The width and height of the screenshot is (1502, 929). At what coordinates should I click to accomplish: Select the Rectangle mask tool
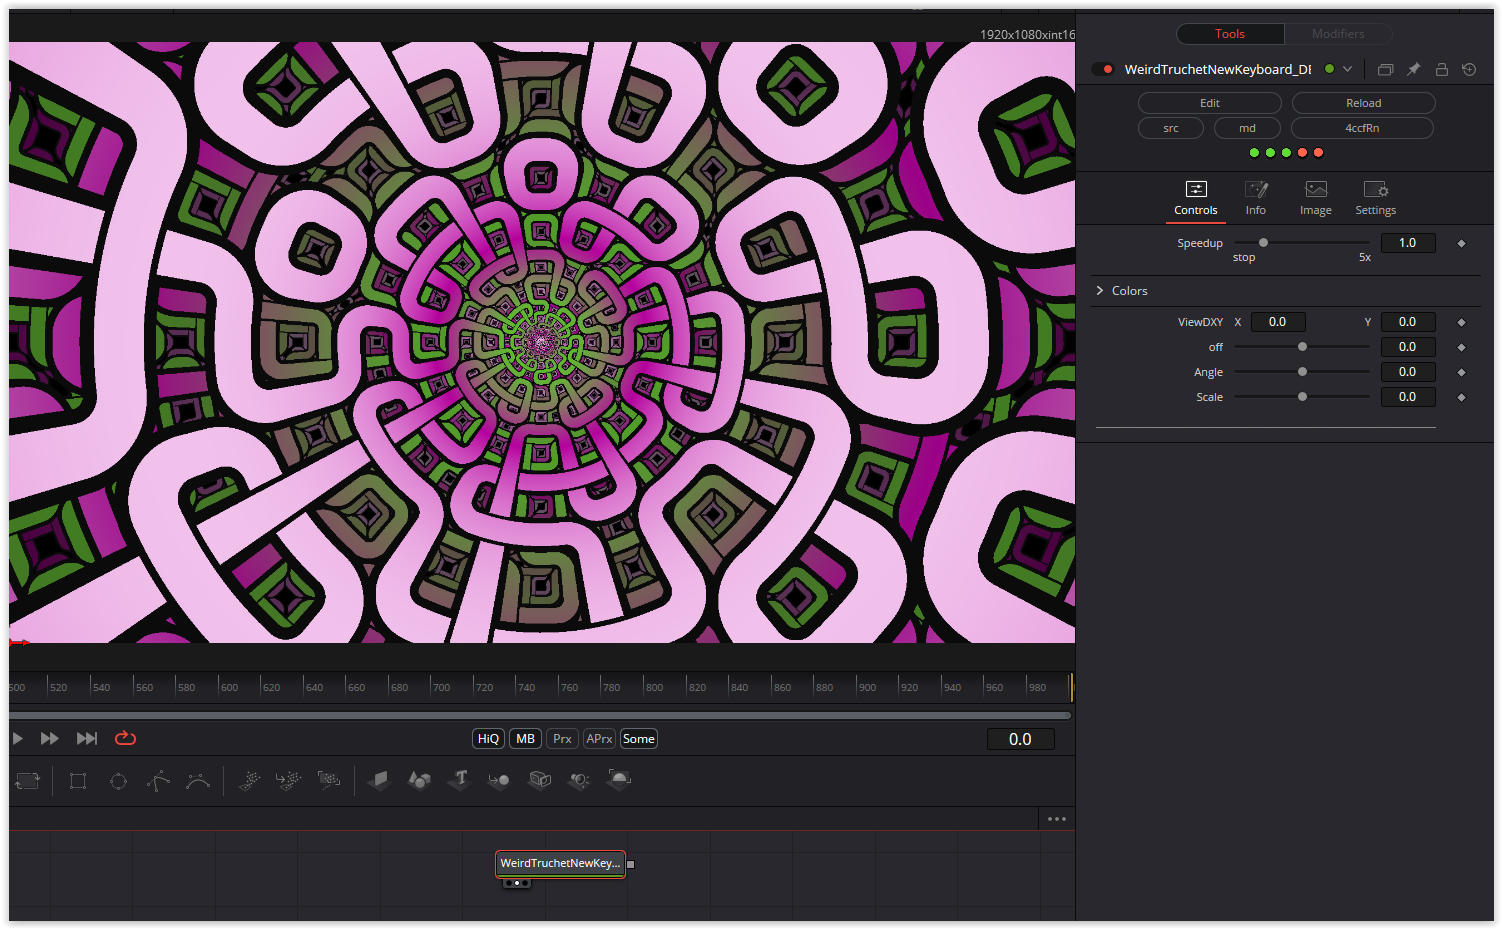pyautogui.click(x=78, y=781)
